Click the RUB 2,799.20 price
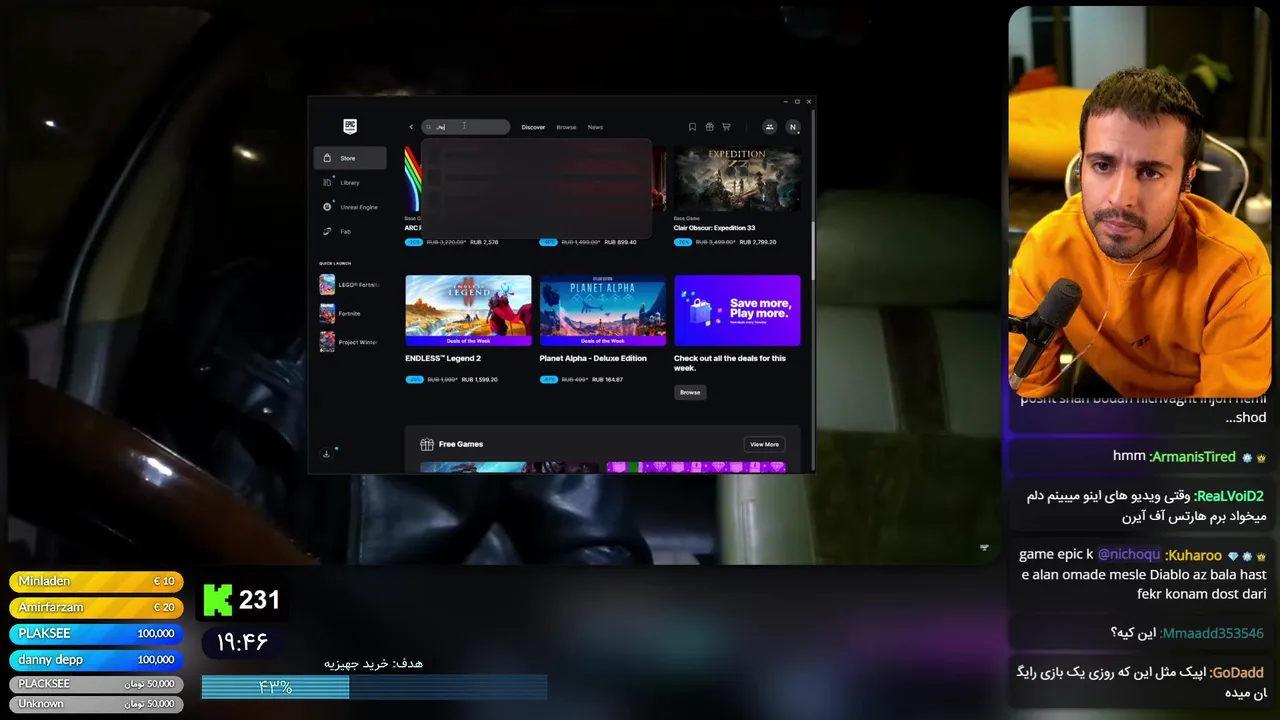Screen dimensions: 1280x720 point(758,242)
